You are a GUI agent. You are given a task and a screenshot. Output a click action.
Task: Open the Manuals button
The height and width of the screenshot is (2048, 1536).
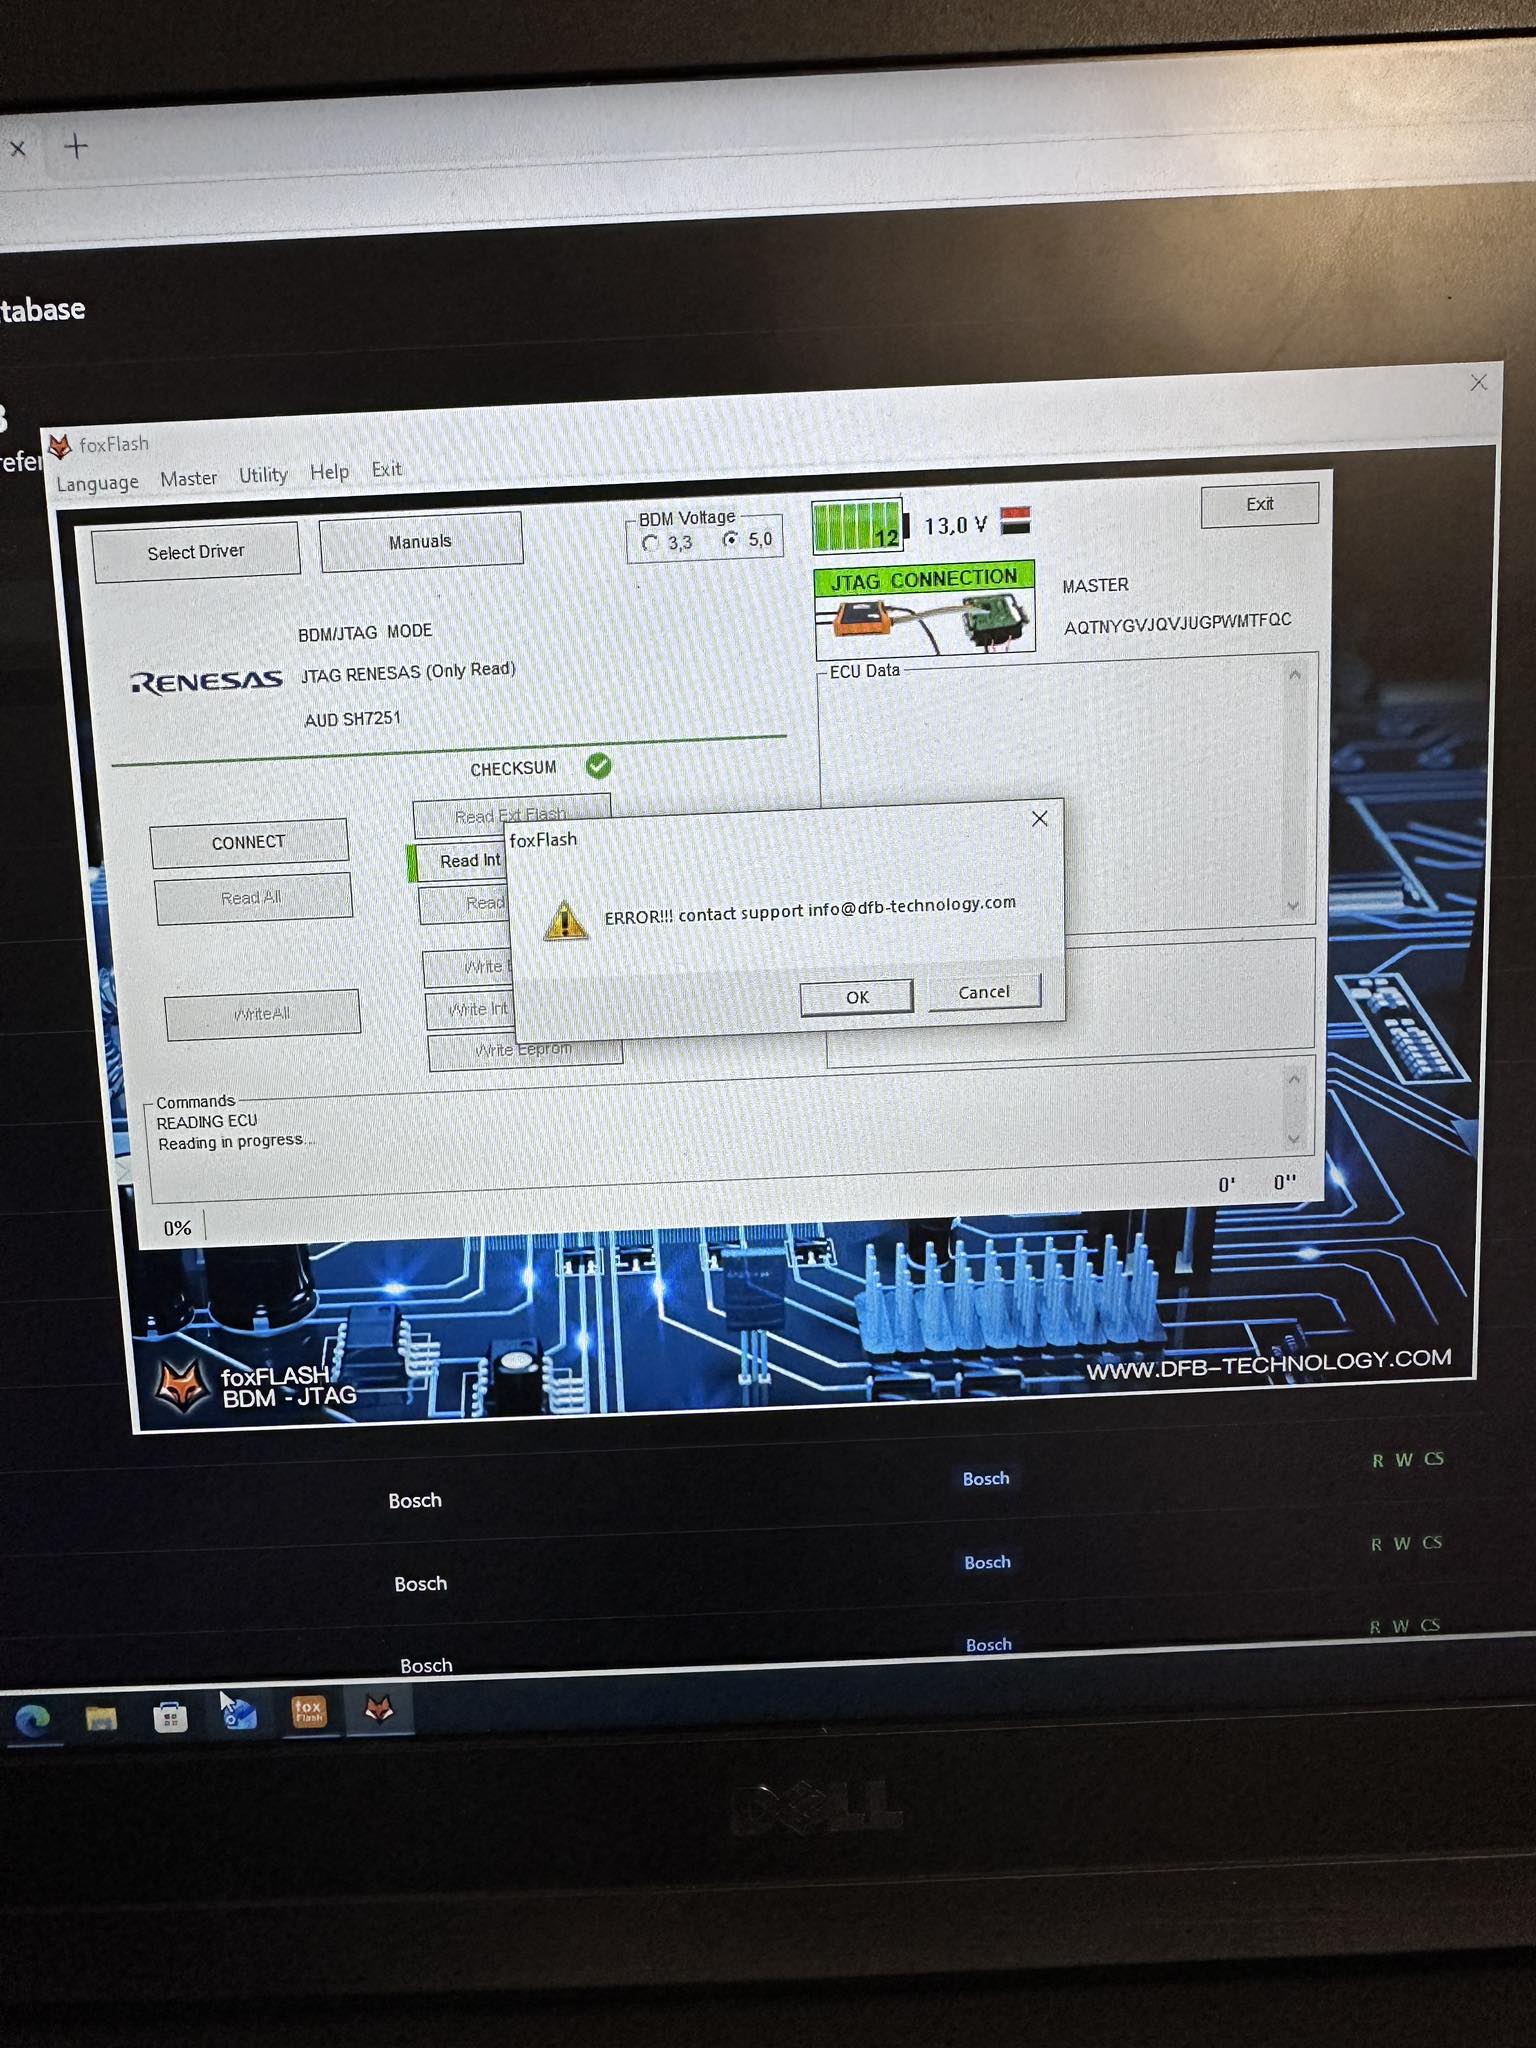pyautogui.click(x=421, y=542)
